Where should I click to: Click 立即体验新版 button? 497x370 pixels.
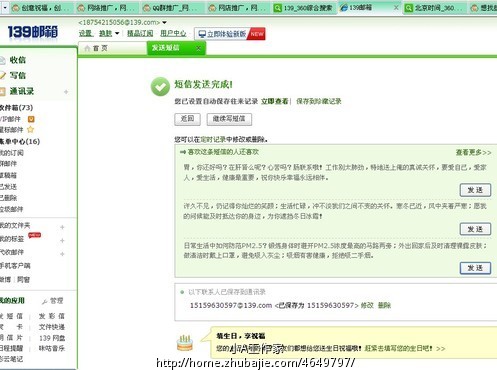[230, 34]
